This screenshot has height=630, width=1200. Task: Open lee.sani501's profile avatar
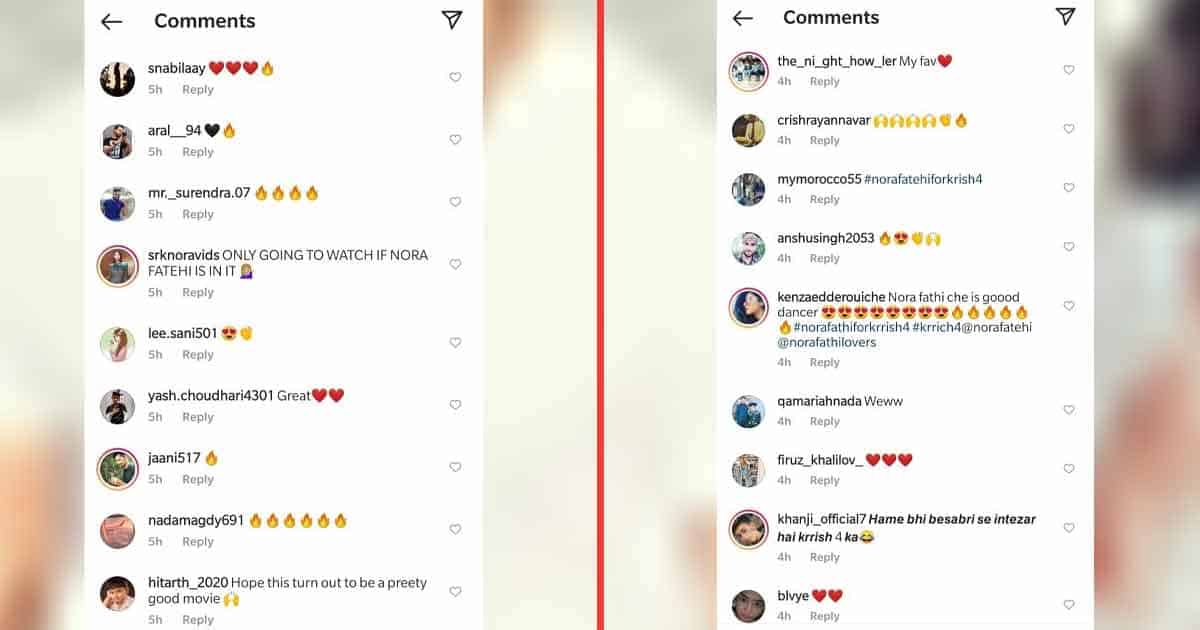coord(117,344)
